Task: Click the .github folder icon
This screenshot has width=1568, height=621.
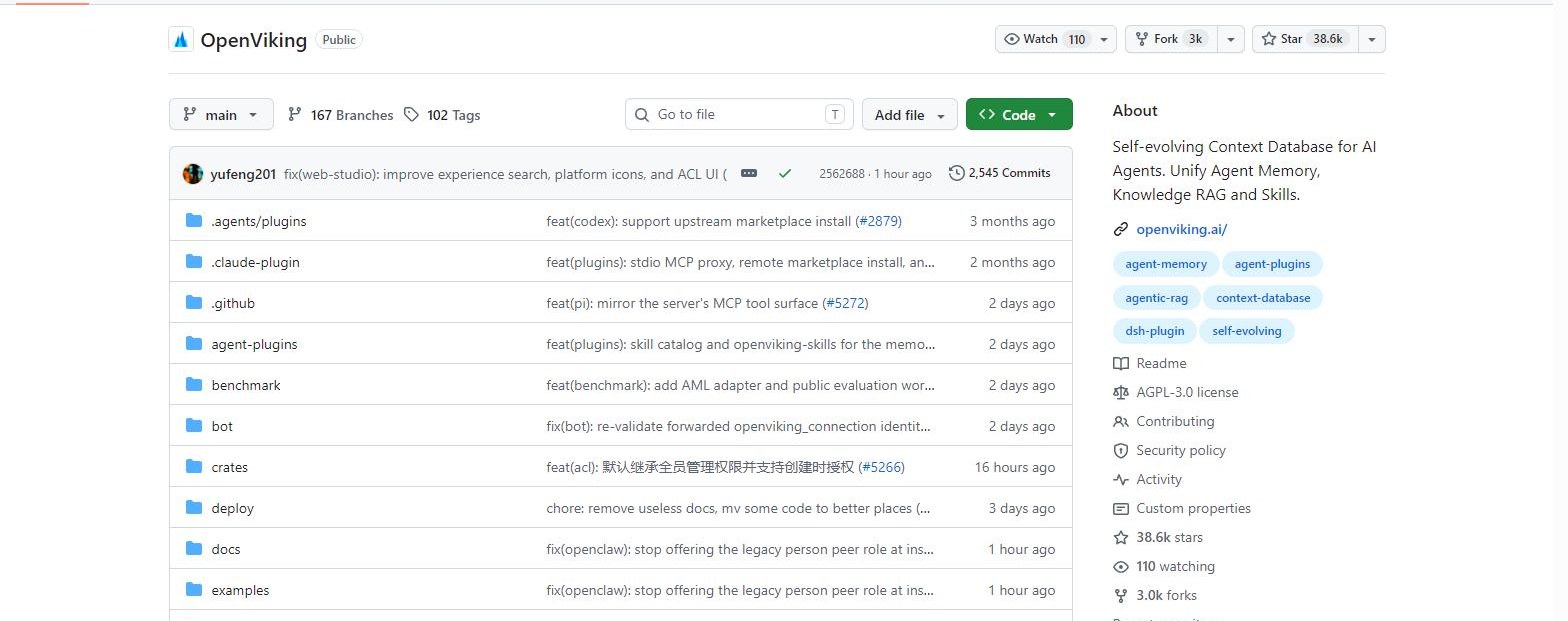Action: (x=194, y=303)
